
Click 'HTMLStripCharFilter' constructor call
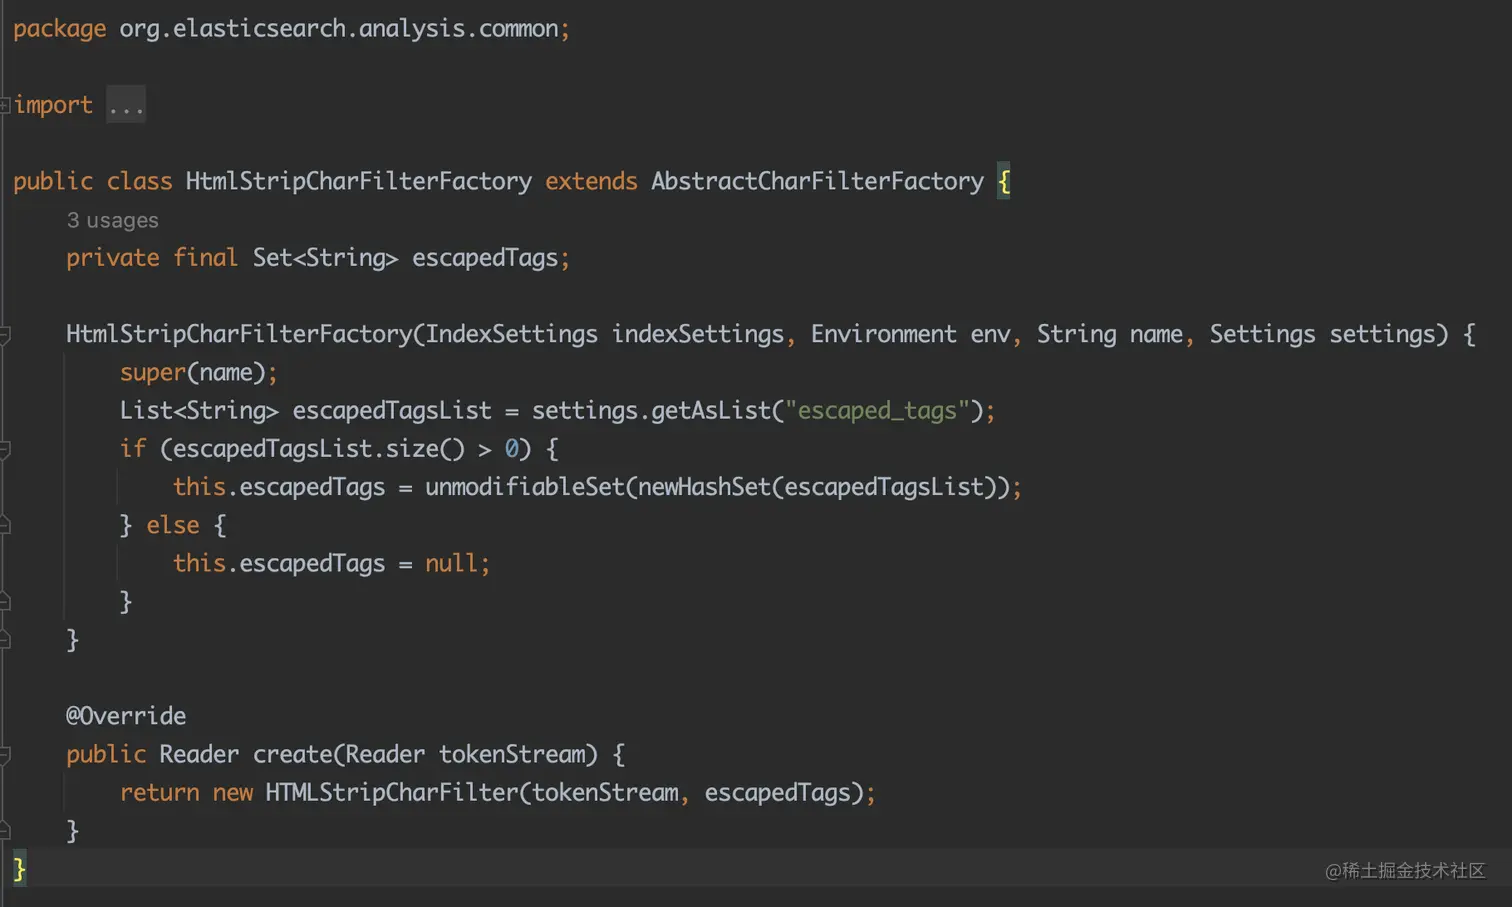tap(391, 793)
